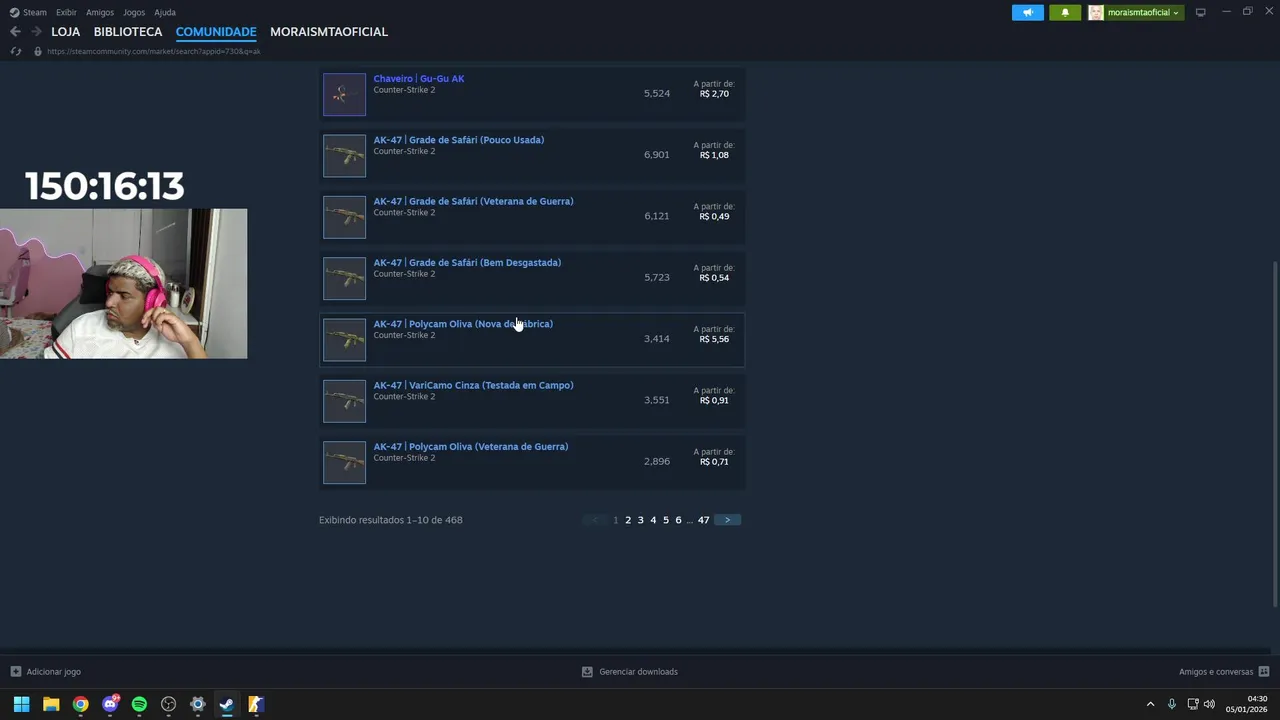
Task: Click the Safári (Bem Desgastada) thumbnail
Action: point(344,278)
